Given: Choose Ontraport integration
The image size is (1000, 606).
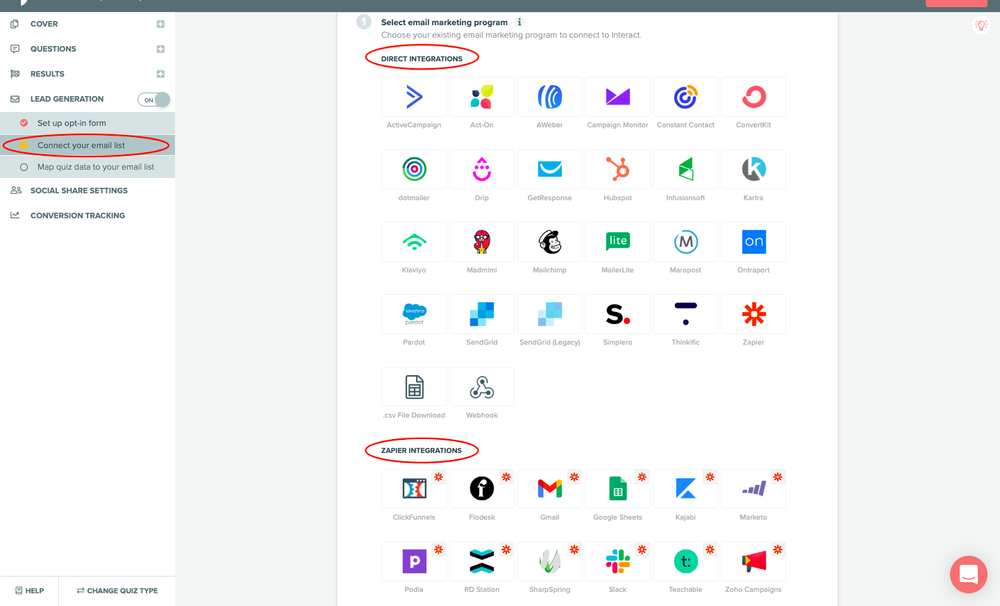Looking at the screenshot, I should click(753, 242).
